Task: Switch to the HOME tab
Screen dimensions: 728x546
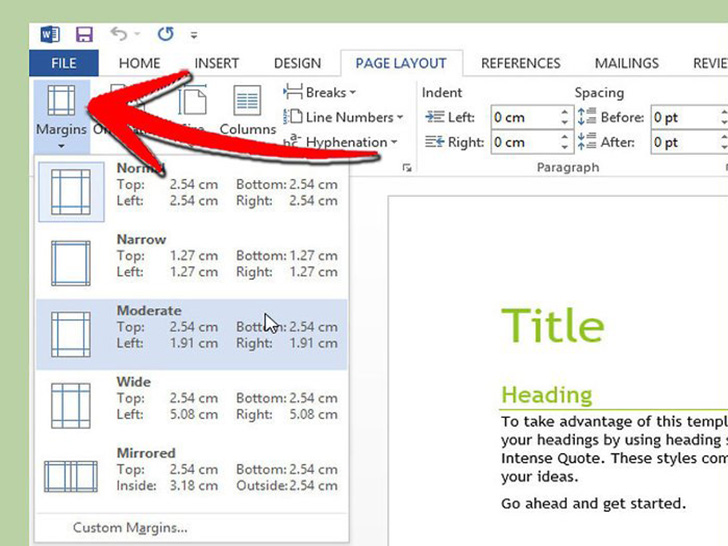Action: point(139,63)
